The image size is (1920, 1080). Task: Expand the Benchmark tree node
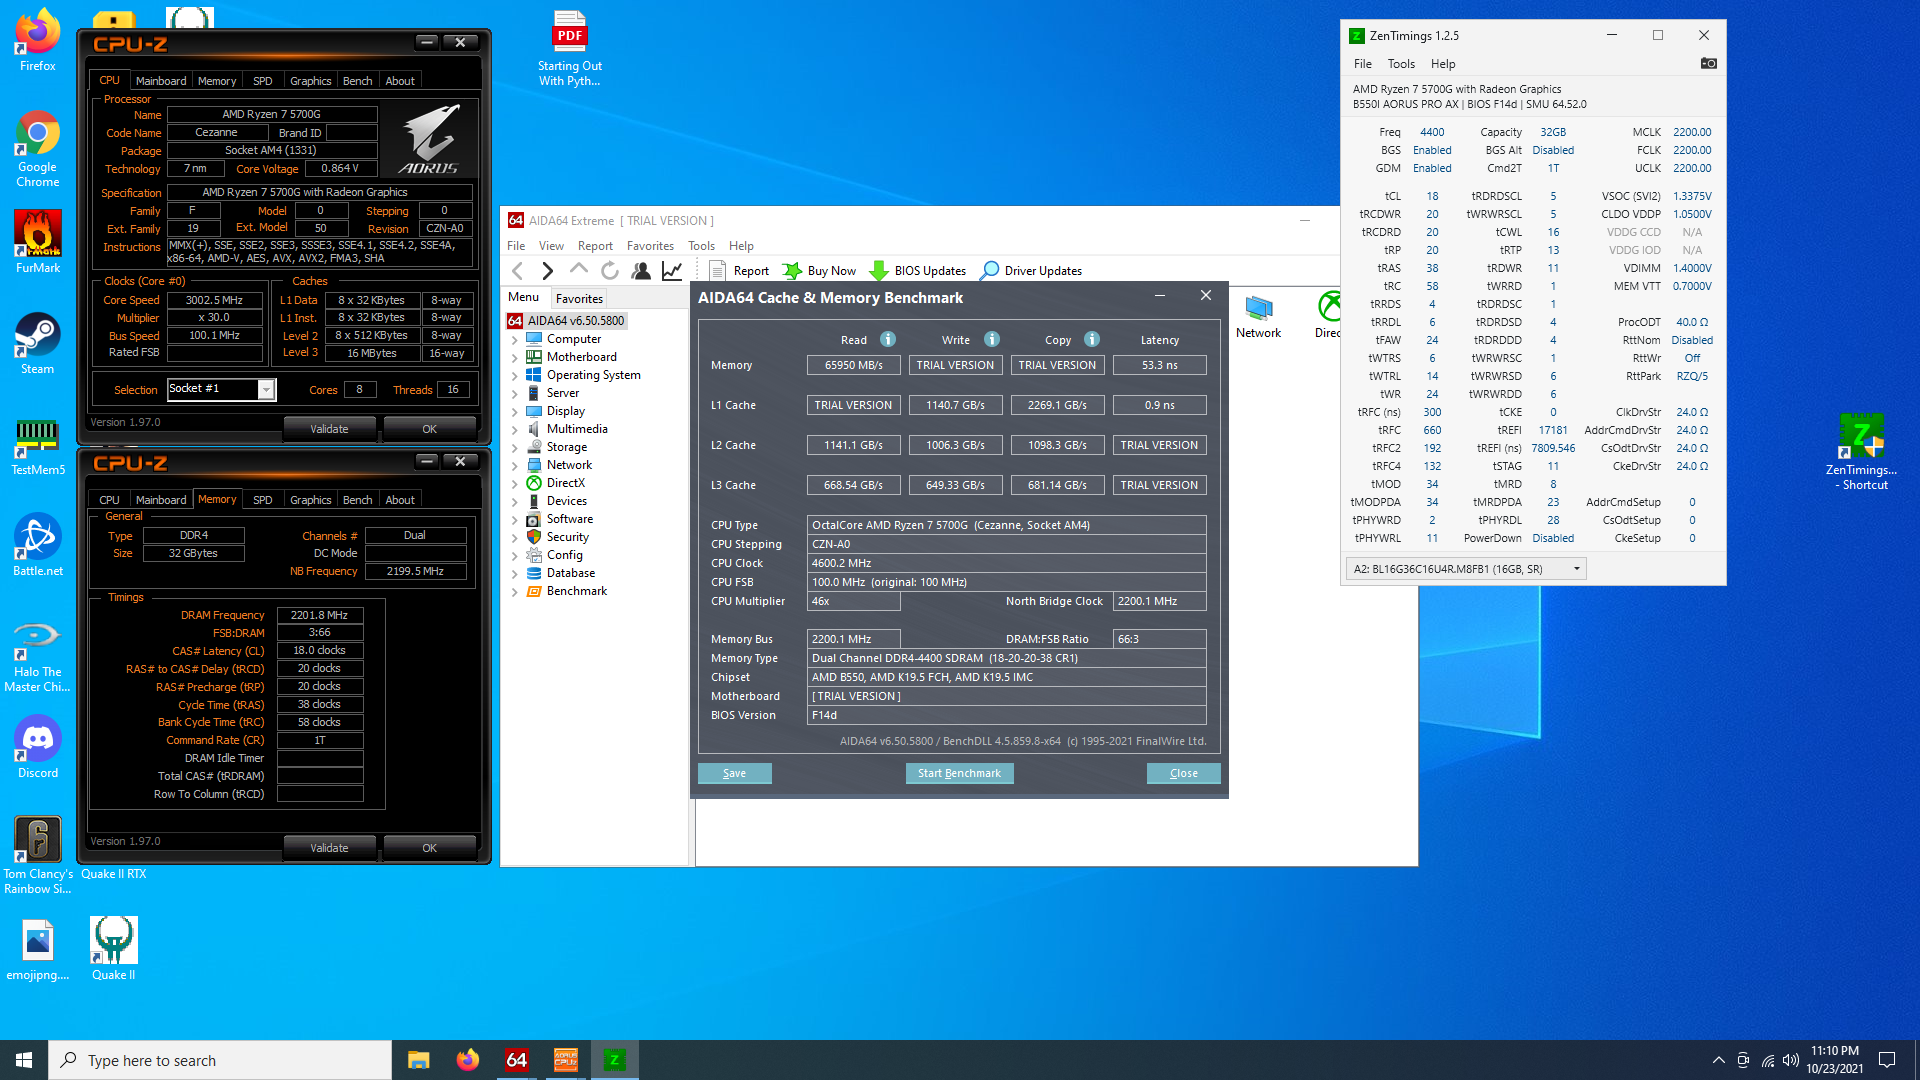515,591
